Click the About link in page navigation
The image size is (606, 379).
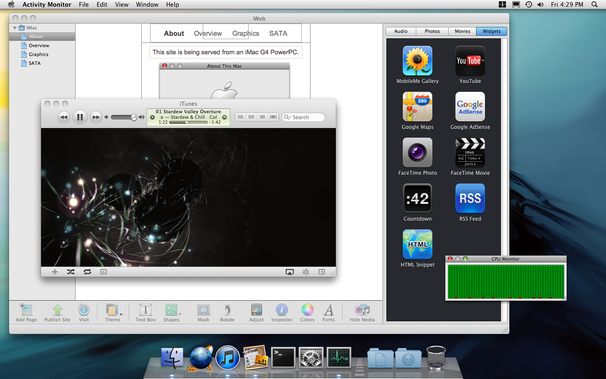tap(174, 34)
